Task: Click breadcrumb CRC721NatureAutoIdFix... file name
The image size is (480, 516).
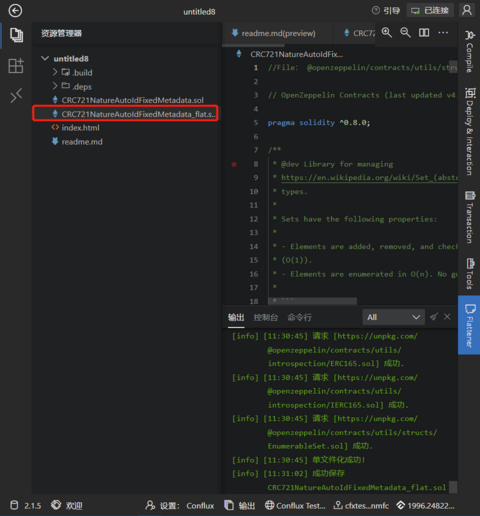Action: (296, 54)
